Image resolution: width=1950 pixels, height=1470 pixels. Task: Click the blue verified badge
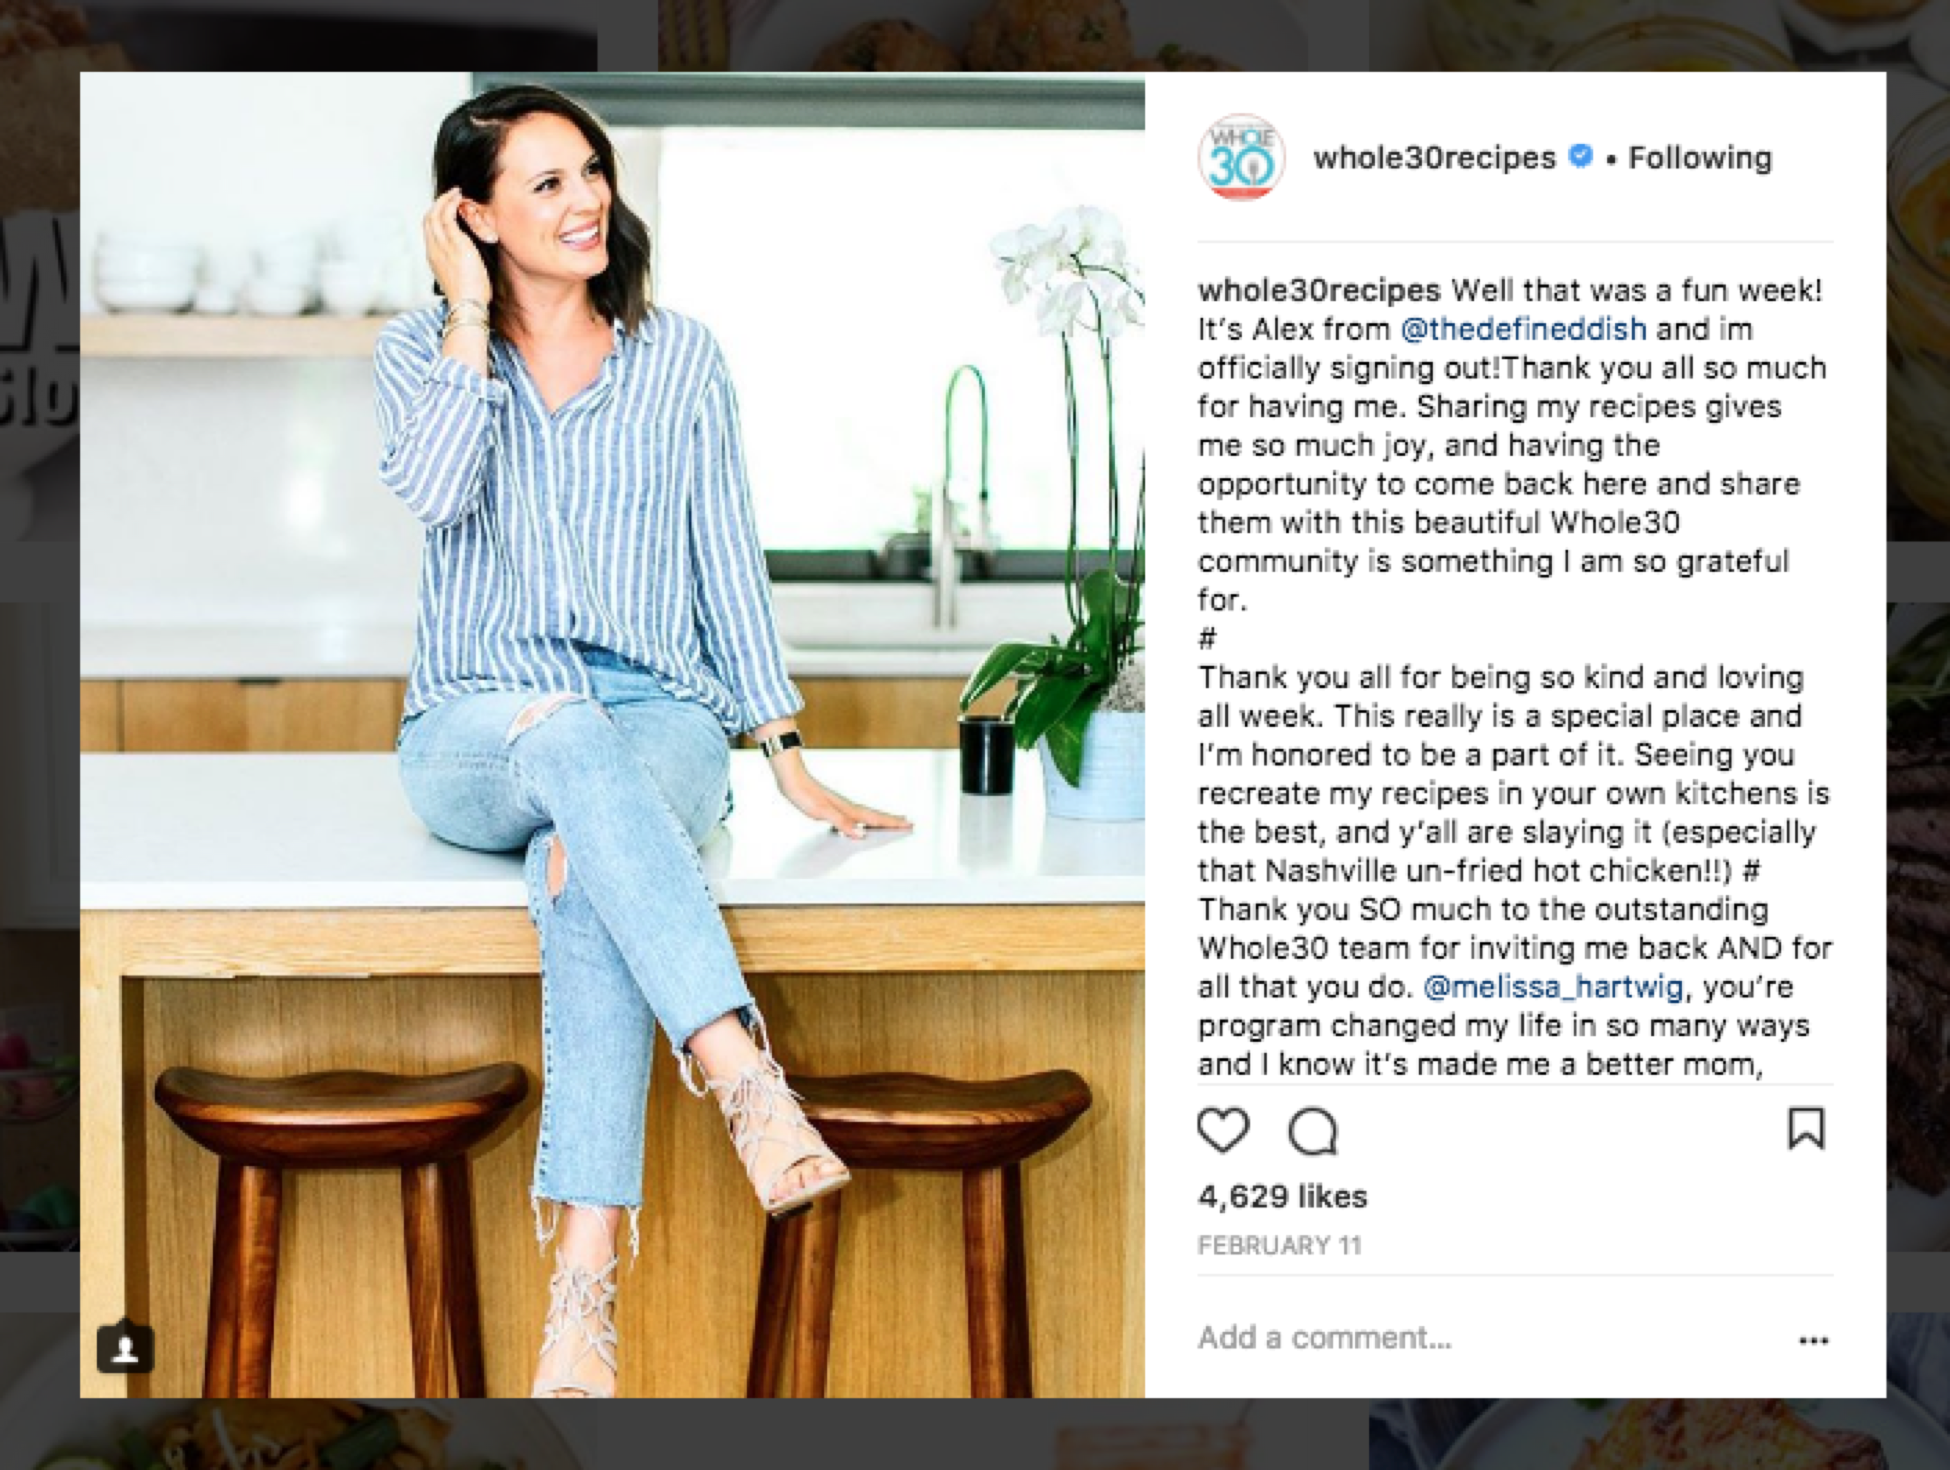coord(1581,156)
